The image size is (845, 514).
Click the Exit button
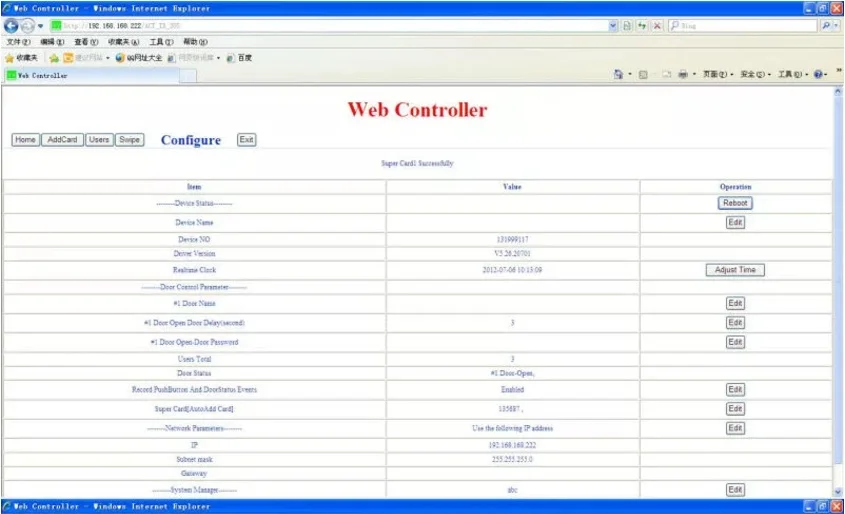click(246, 140)
